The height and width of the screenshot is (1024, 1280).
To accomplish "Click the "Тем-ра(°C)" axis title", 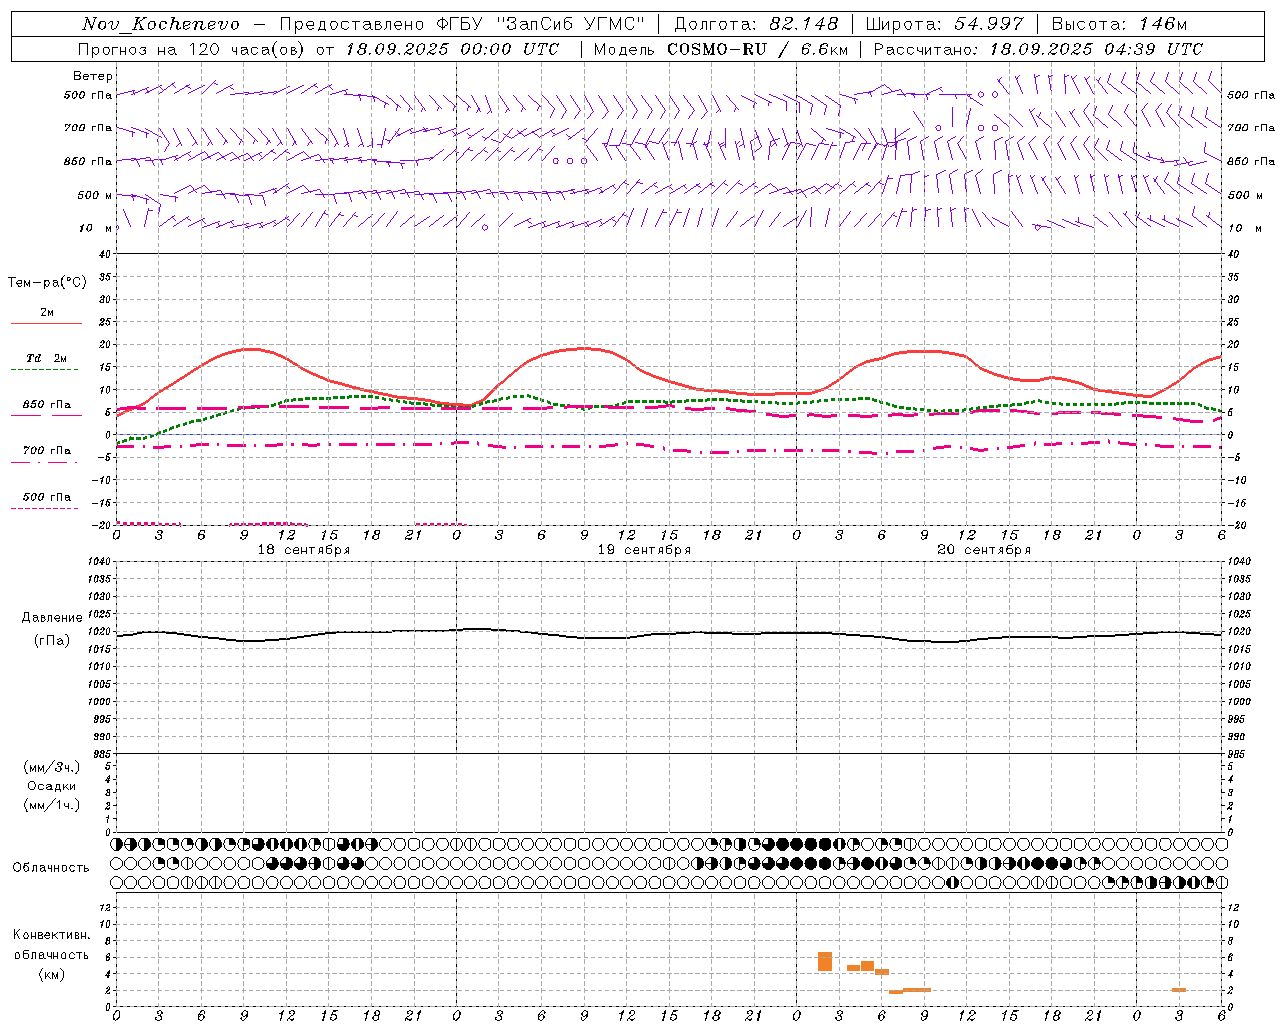I will [48, 283].
